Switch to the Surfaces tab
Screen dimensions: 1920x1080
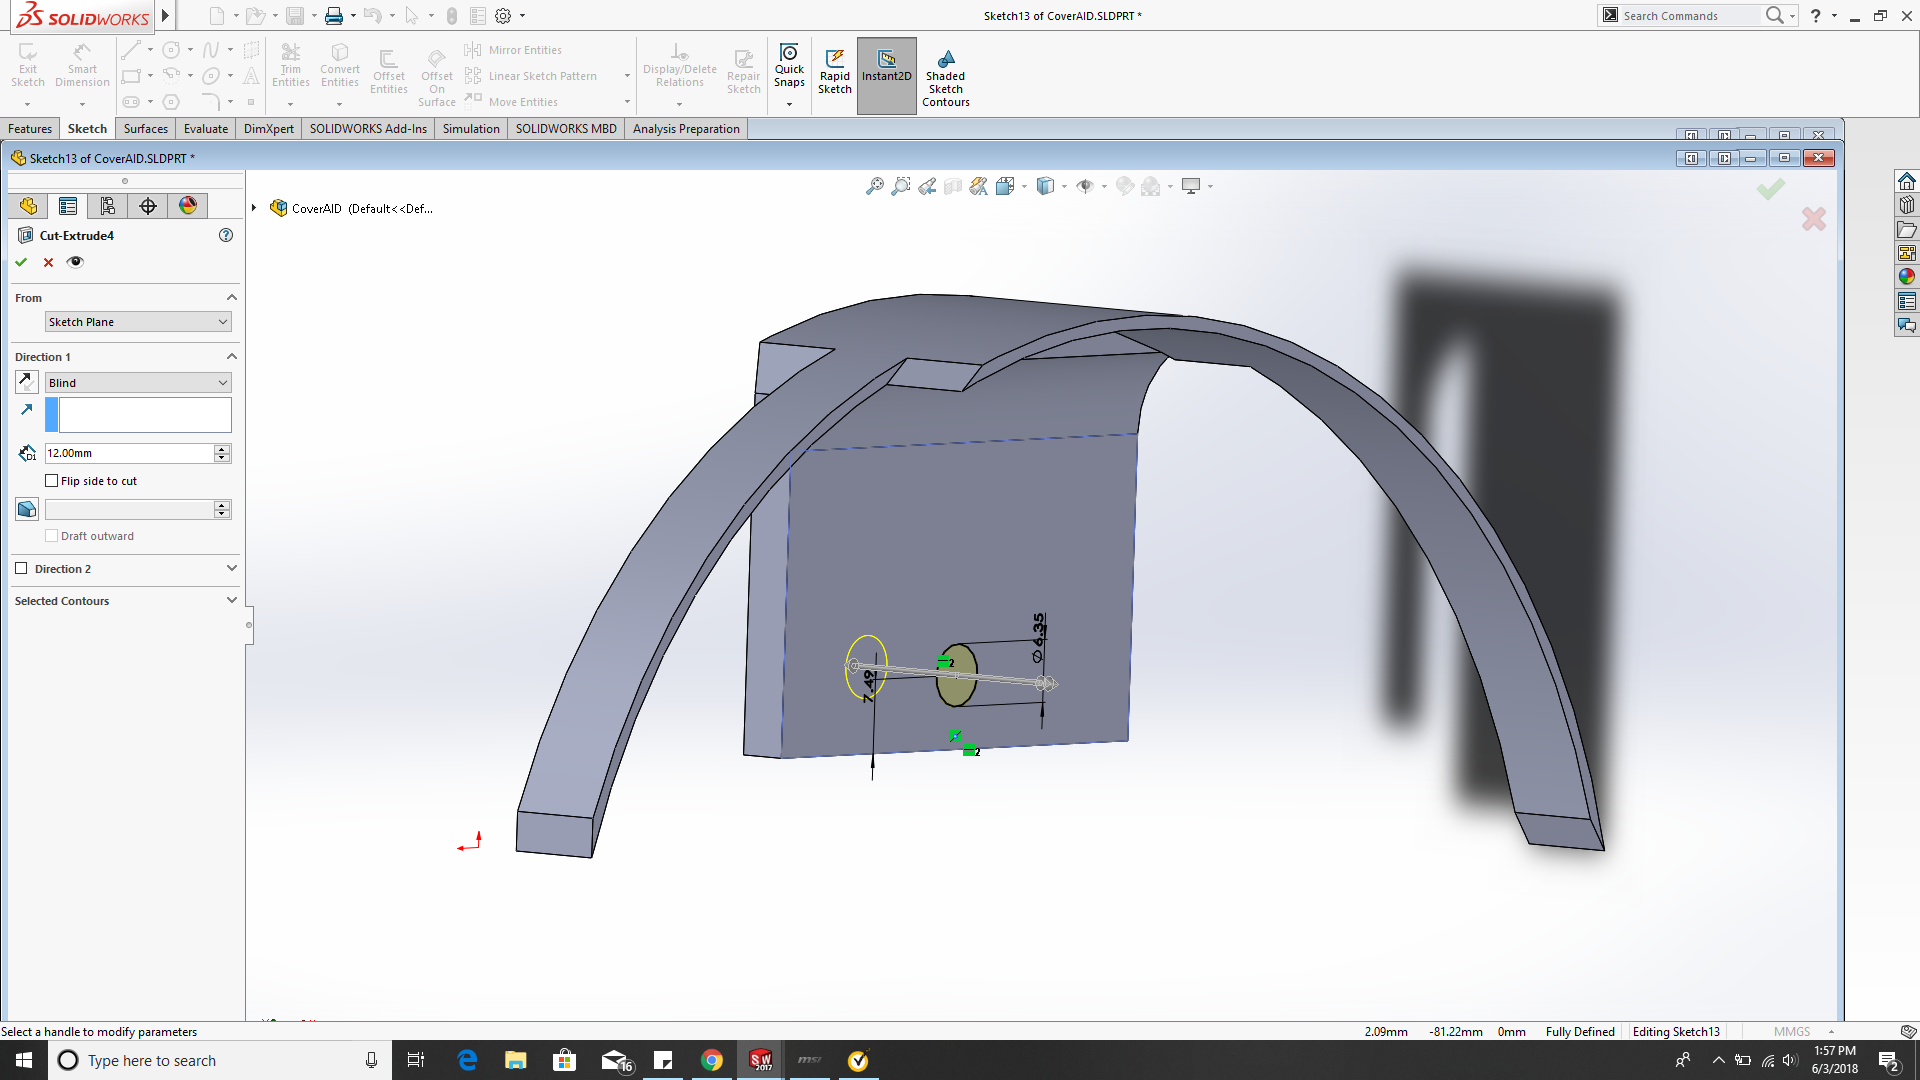(146, 129)
